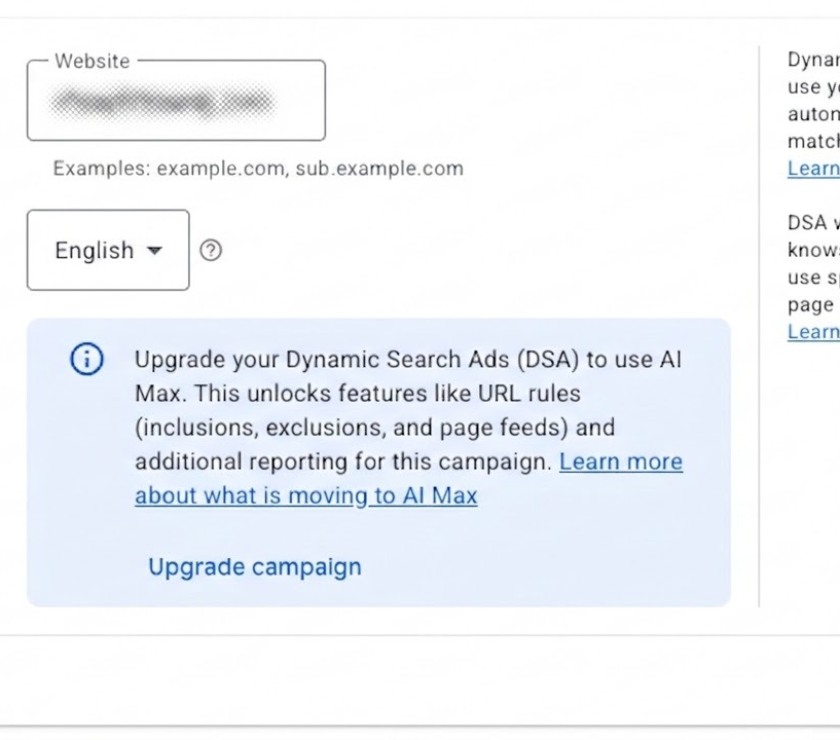Select the word English in the language box
The width and height of the screenshot is (840, 740).
click(94, 250)
